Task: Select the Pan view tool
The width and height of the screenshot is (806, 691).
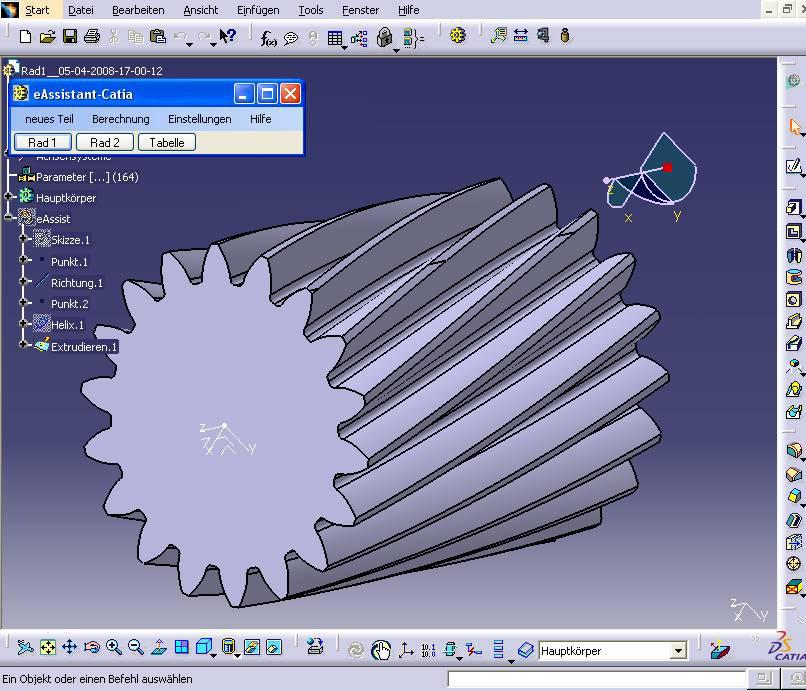Action: [69, 648]
